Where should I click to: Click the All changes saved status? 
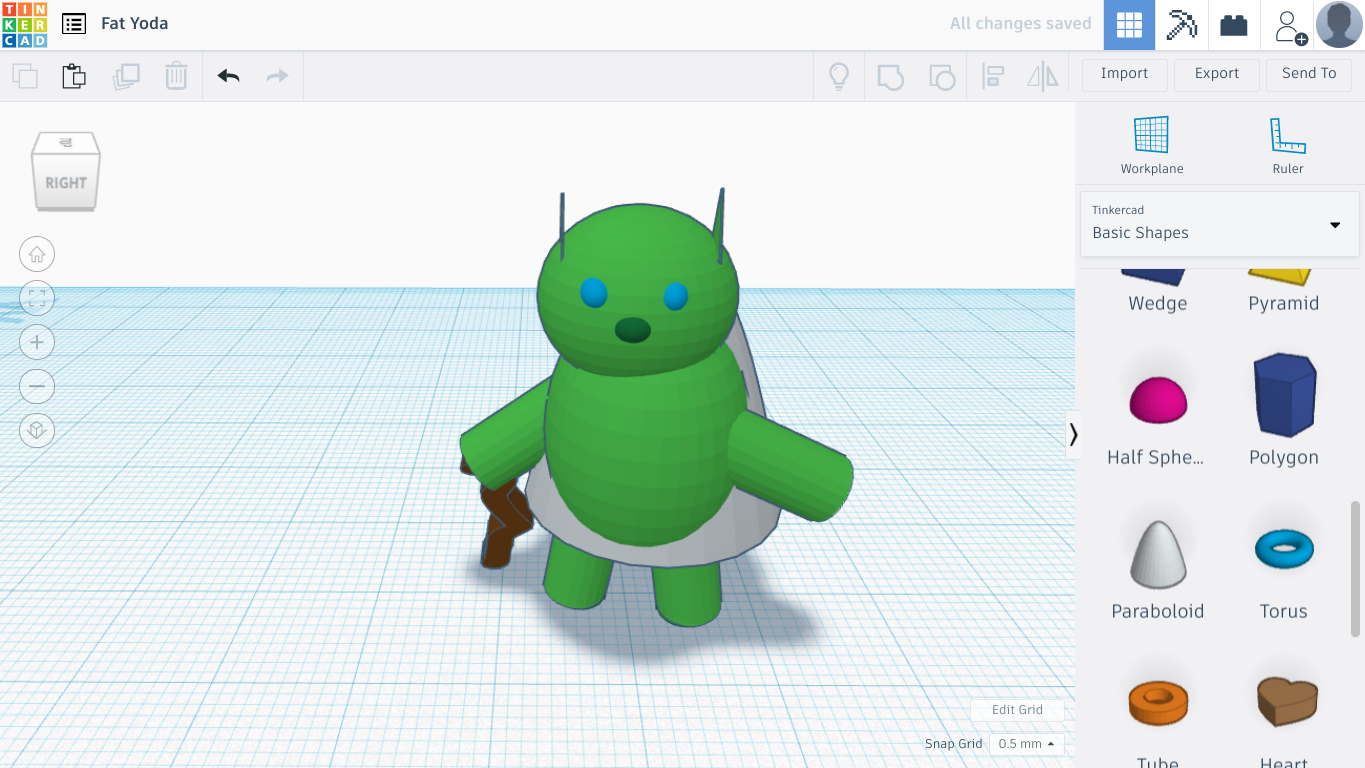point(1021,24)
